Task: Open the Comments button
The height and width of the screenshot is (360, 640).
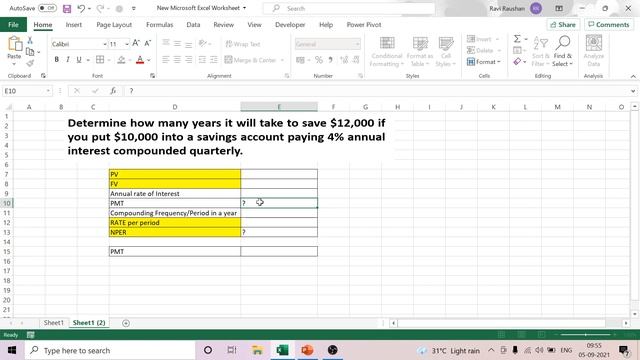Action: pyautogui.click(x=609, y=24)
